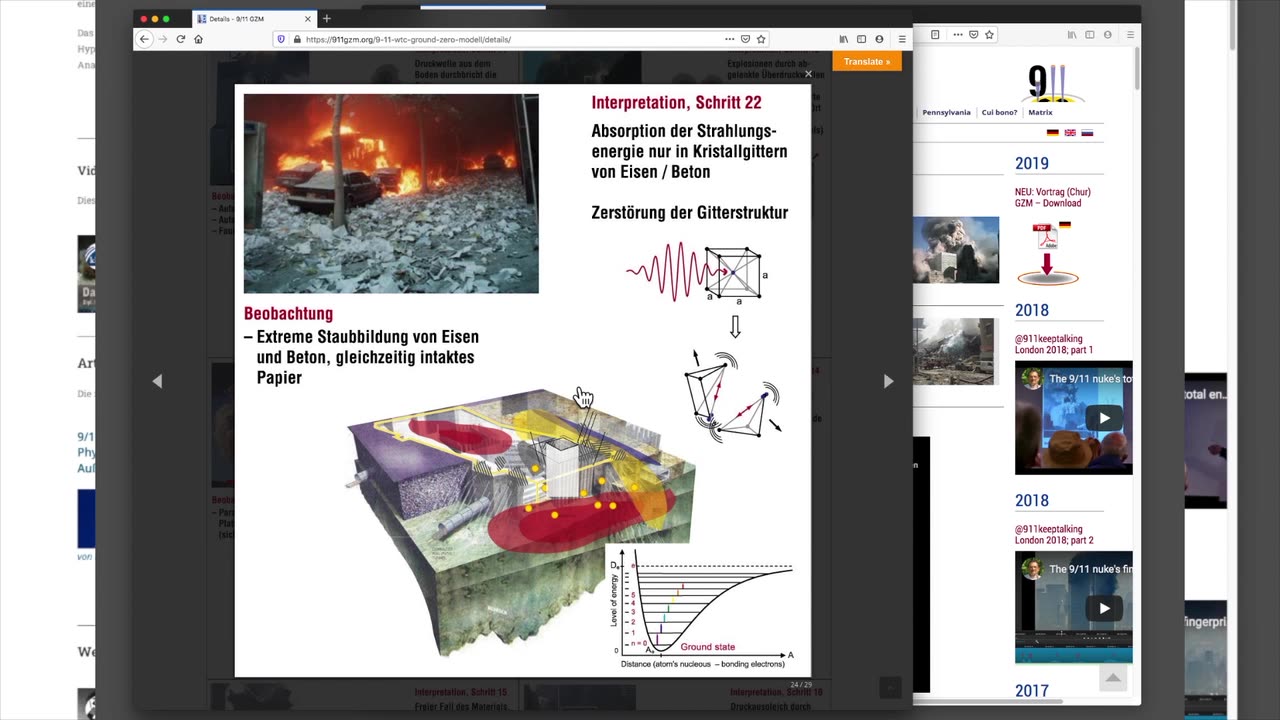Open page actions ellipsis in front window
This screenshot has height=720, width=1280.
tap(729, 39)
